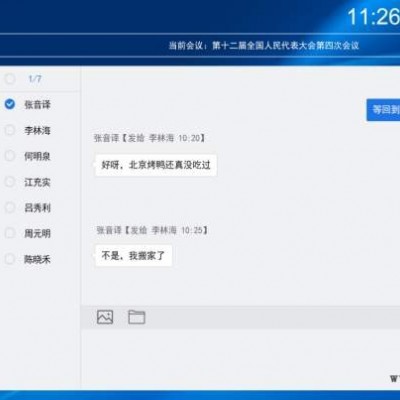Pick contact name 江充实

point(37,182)
